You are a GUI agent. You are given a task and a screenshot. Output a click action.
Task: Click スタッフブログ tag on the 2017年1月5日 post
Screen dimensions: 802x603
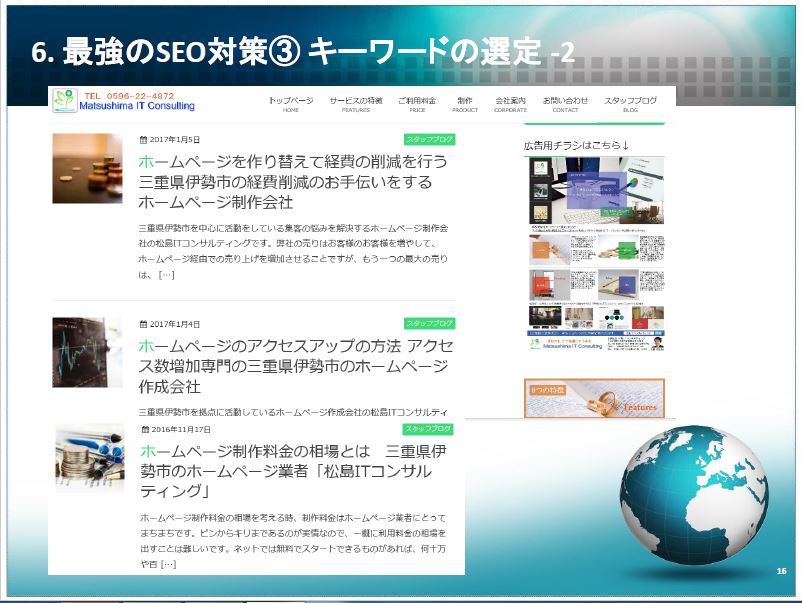tap(429, 140)
